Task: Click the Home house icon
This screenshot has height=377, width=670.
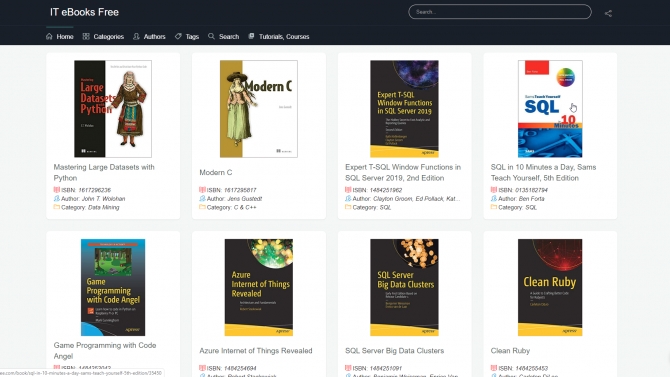Action: pos(49,36)
